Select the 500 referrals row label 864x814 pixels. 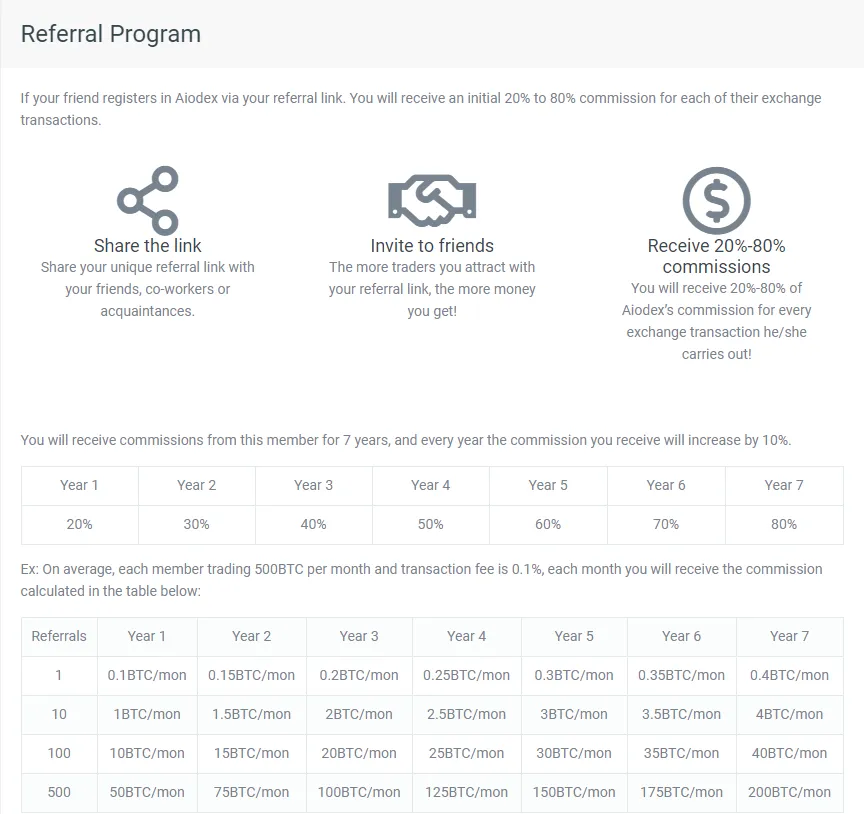tap(59, 792)
